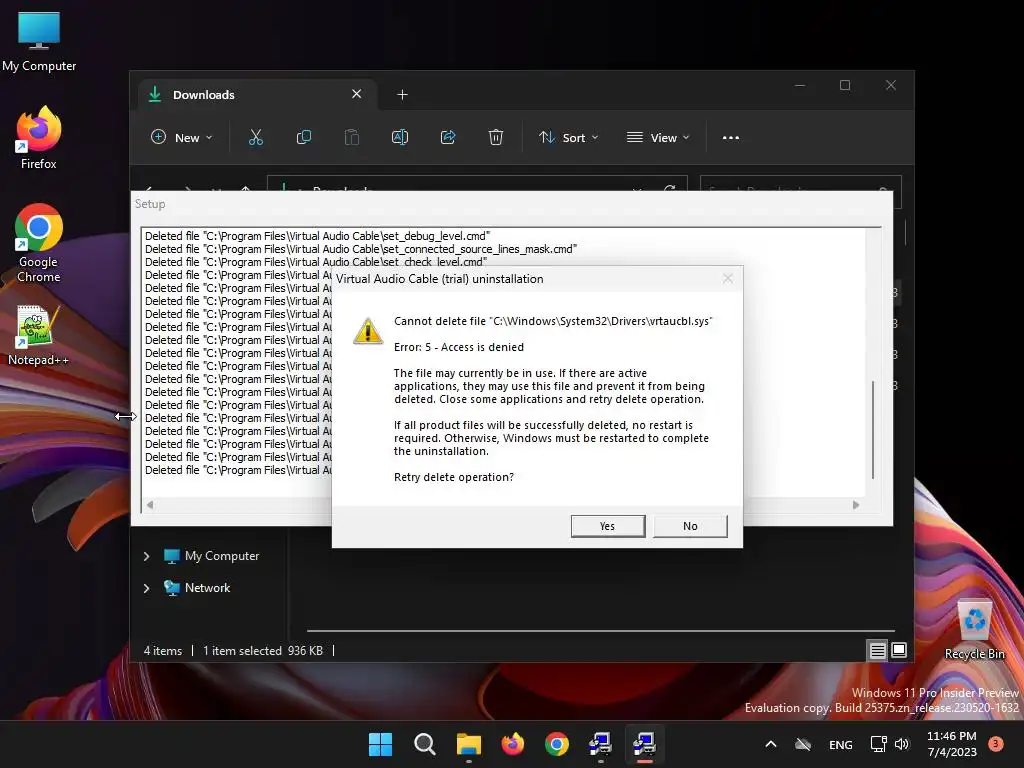
Task: Open network settings tray icon
Action: [x=878, y=744]
